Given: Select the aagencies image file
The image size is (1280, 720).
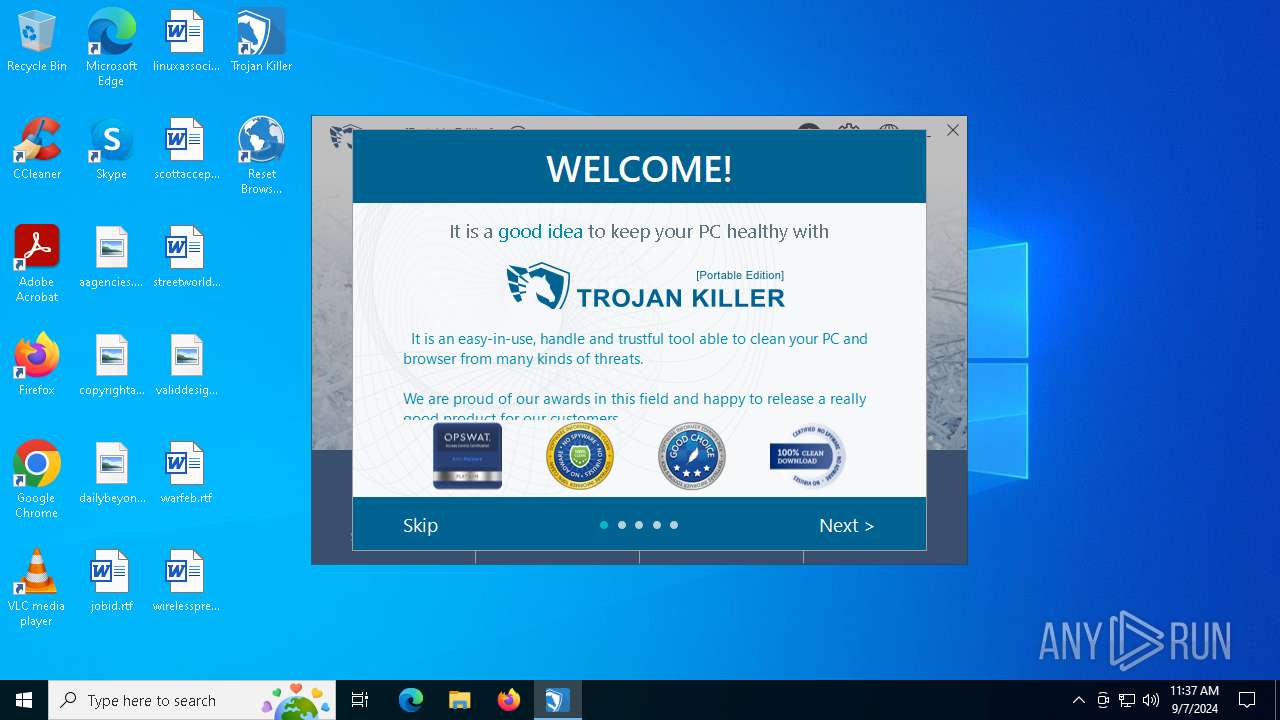Looking at the screenshot, I should [x=111, y=258].
